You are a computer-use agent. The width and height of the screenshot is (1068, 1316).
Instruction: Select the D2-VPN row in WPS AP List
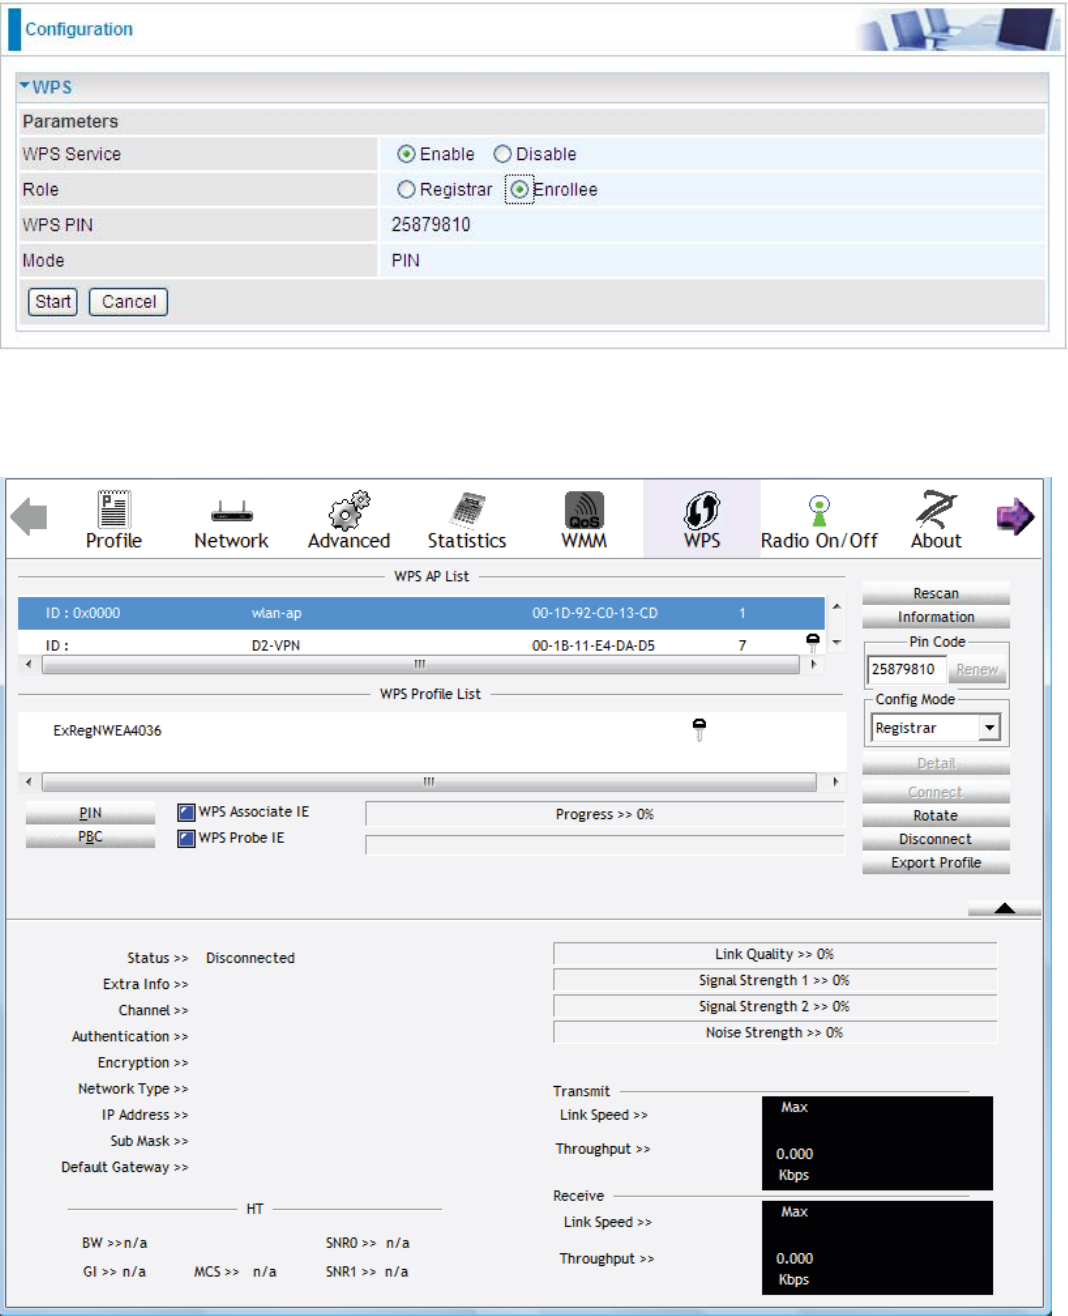click(x=421, y=645)
